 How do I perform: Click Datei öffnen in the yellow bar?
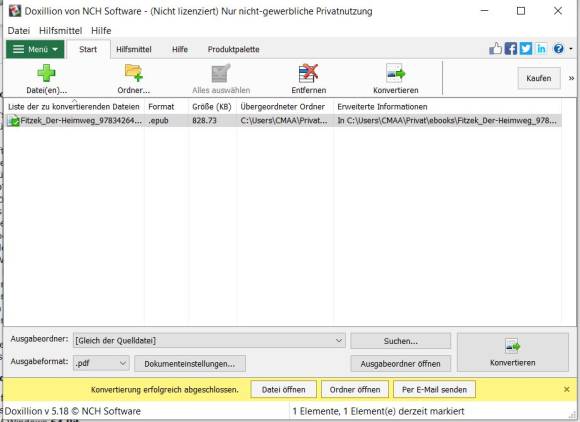[283, 389]
